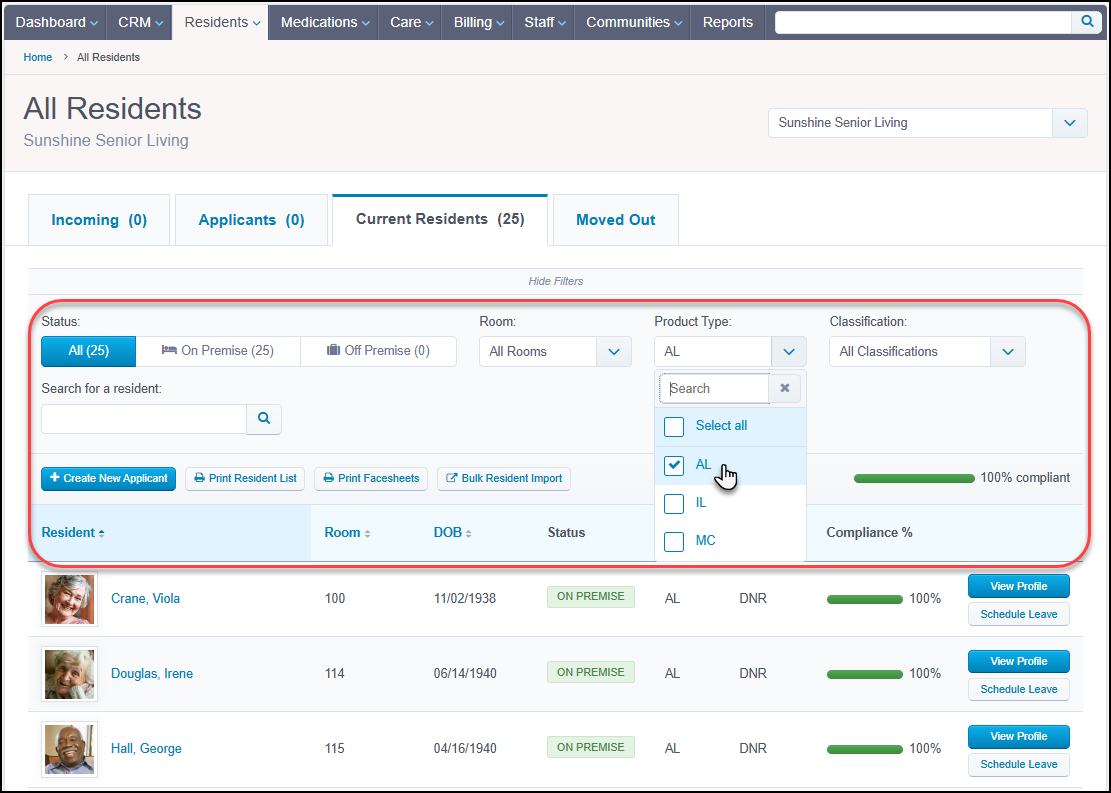Click George Hall's profile photo thumbnail
Screen dimensions: 1111x793
coord(68,748)
